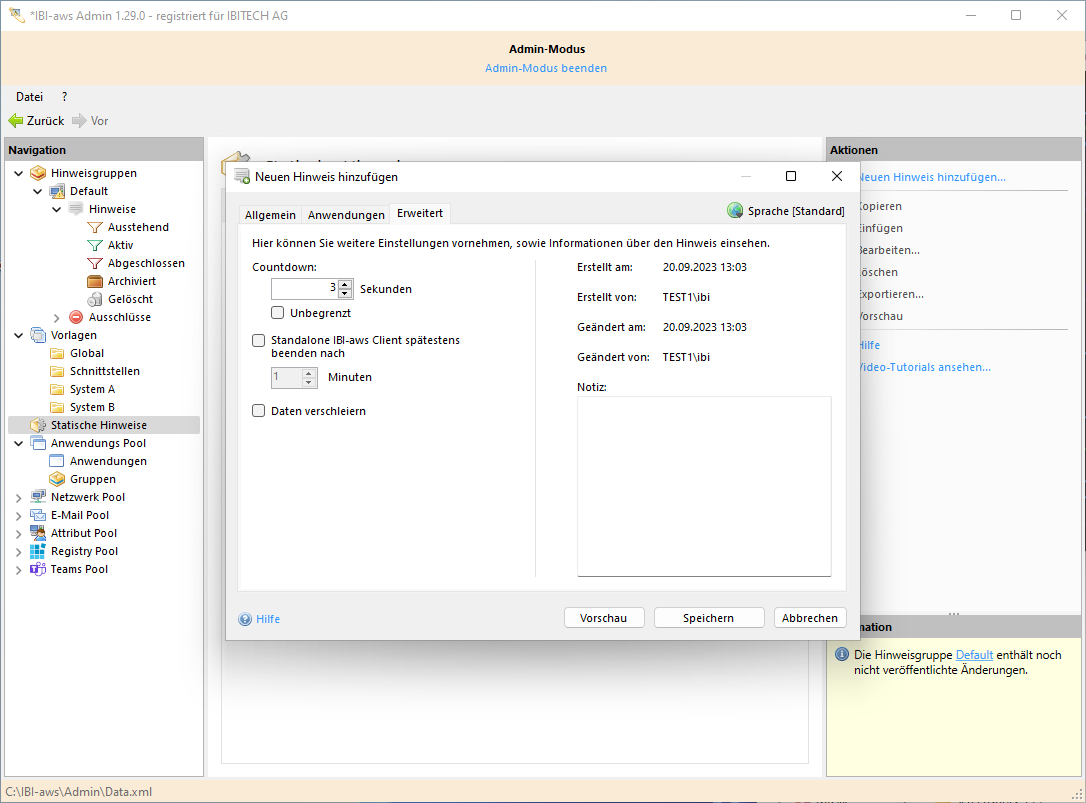Click into the Notiz text area

coord(703,485)
